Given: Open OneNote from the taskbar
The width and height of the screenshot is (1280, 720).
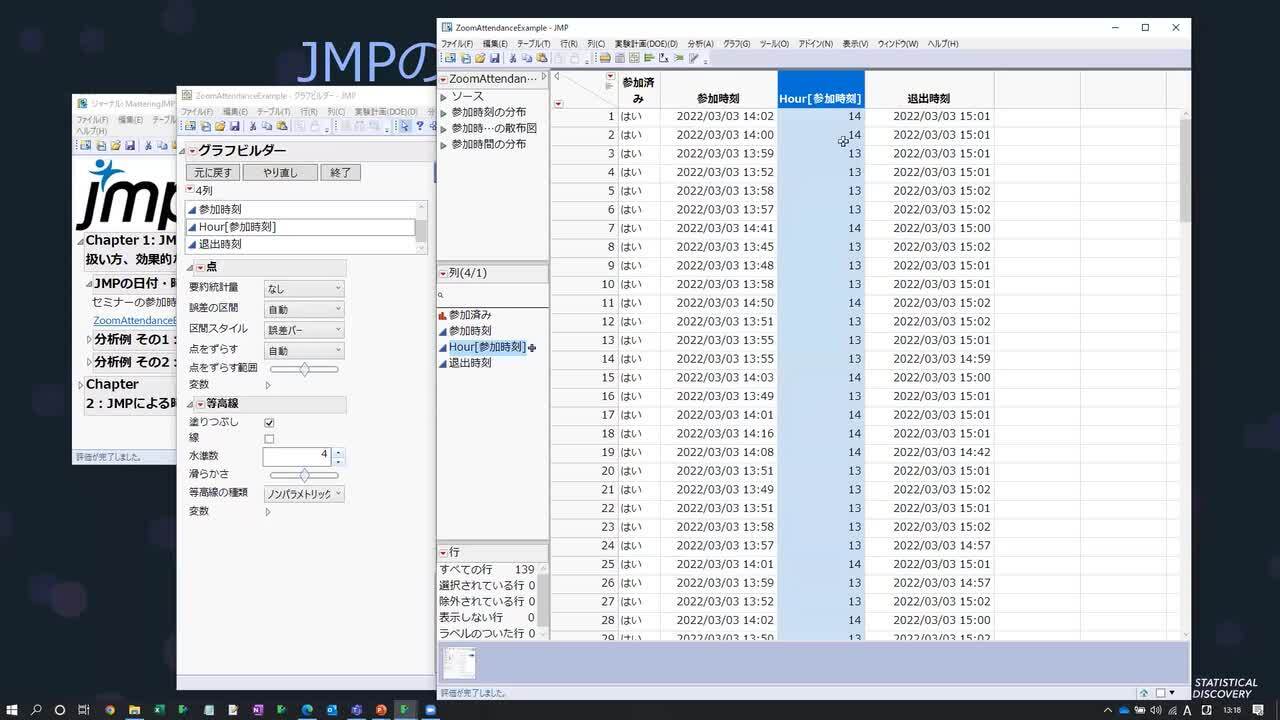Looking at the screenshot, I should coord(258,710).
